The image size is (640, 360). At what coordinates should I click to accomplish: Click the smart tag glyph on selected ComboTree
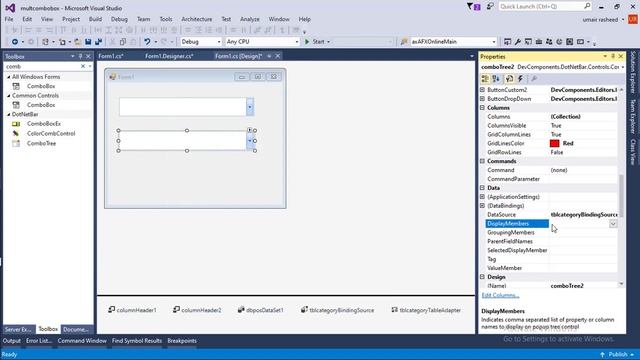pyautogui.click(x=249, y=130)
